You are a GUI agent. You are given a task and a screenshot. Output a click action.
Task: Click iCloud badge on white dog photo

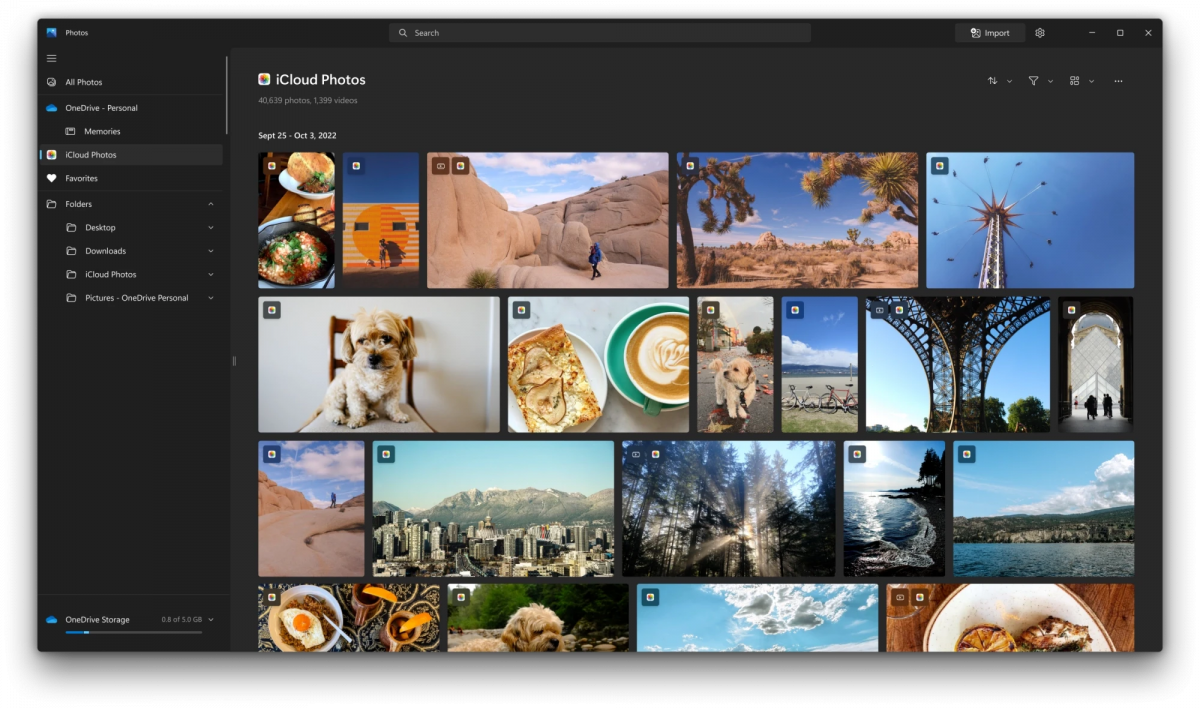tap(272, 310)
